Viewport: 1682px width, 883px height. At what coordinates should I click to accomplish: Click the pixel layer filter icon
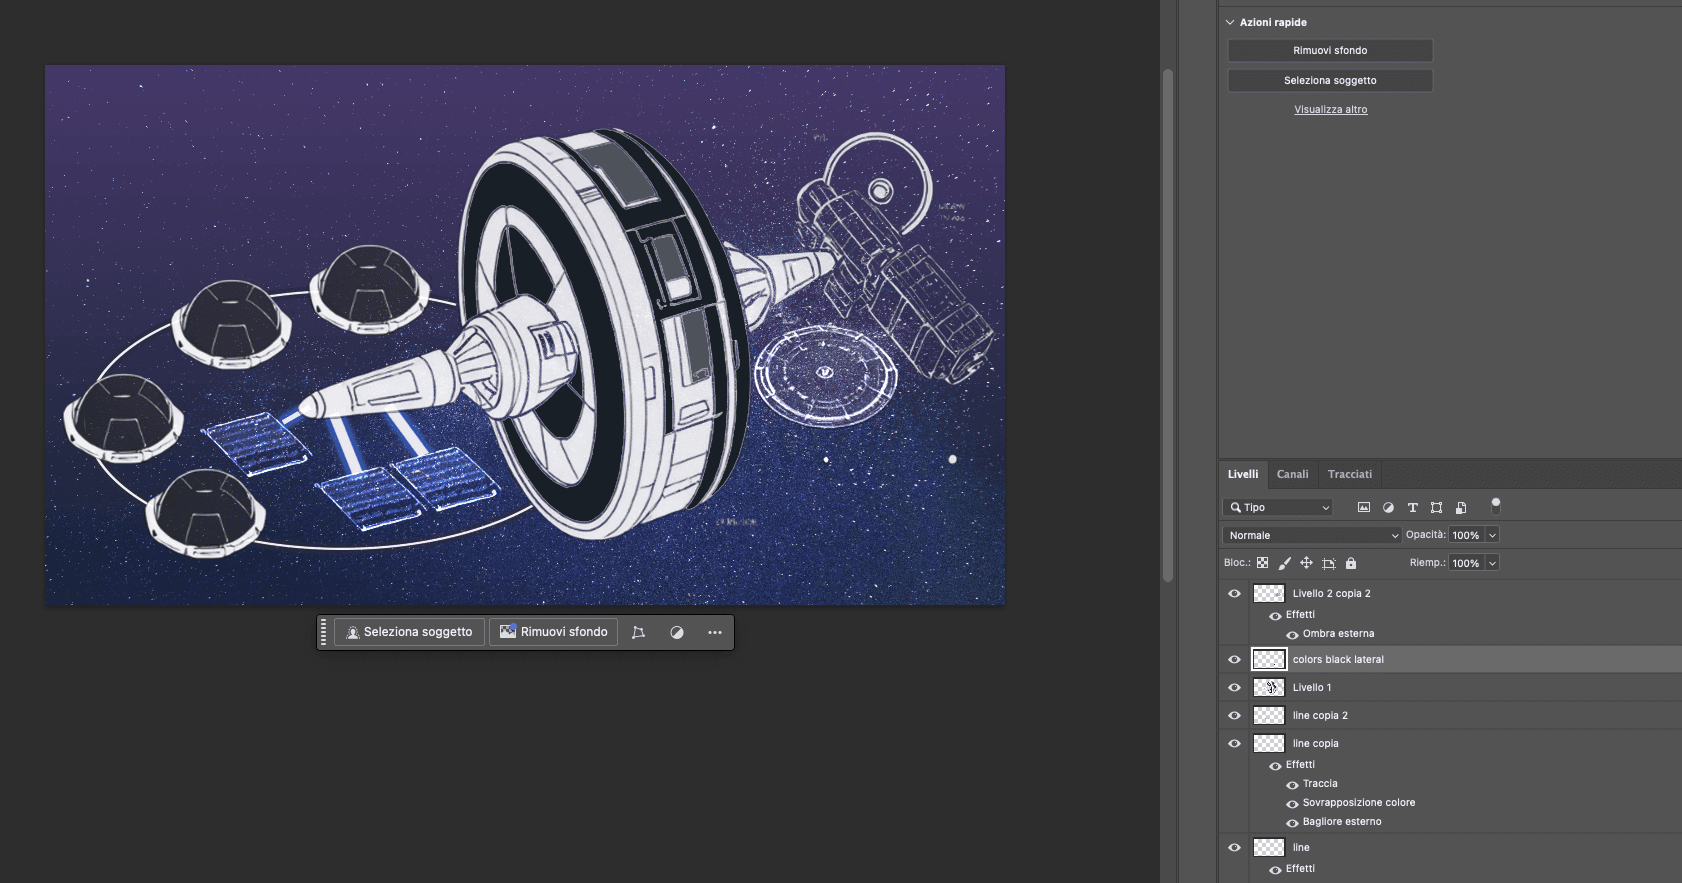click(x=1364, y=508)
